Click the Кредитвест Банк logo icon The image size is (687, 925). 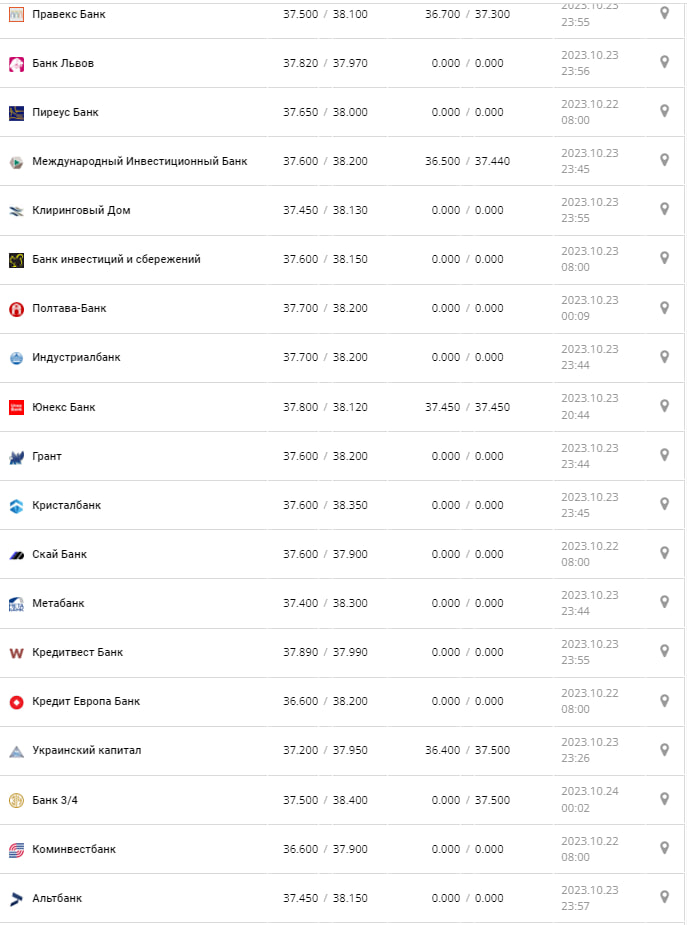(16, 653)
